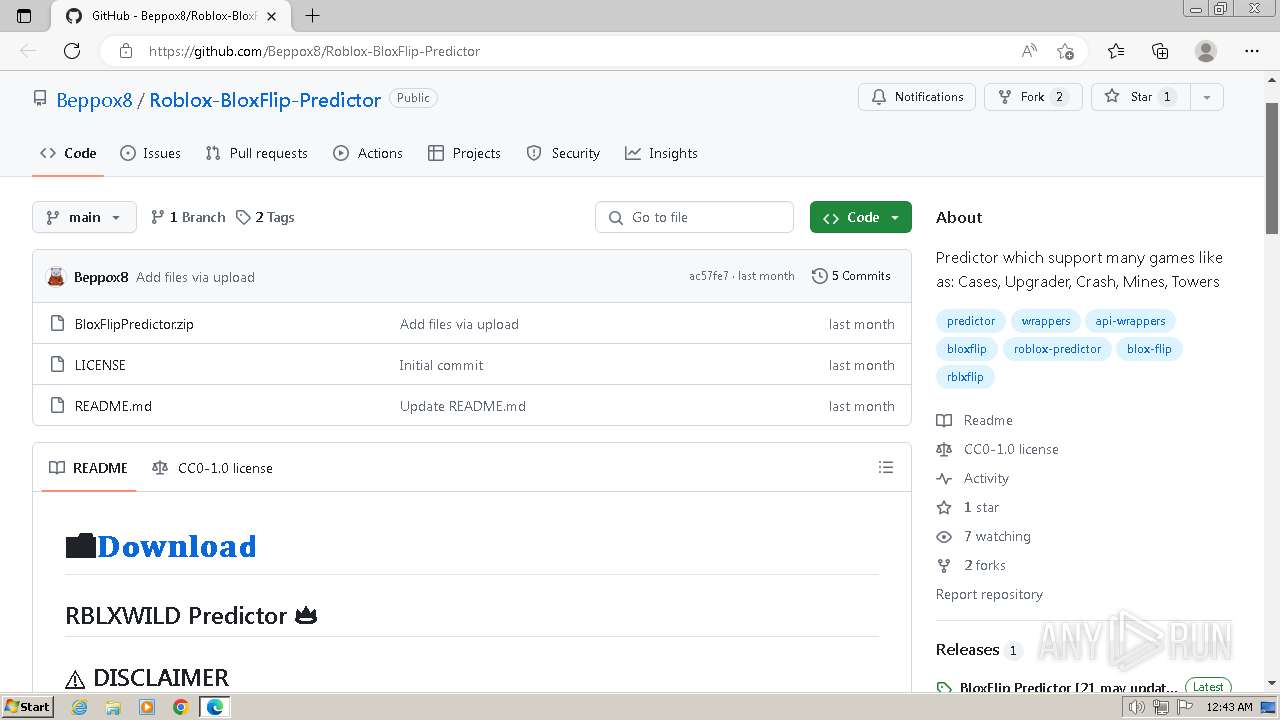
Task: Open a new browser tab
Action: [312, 15]
